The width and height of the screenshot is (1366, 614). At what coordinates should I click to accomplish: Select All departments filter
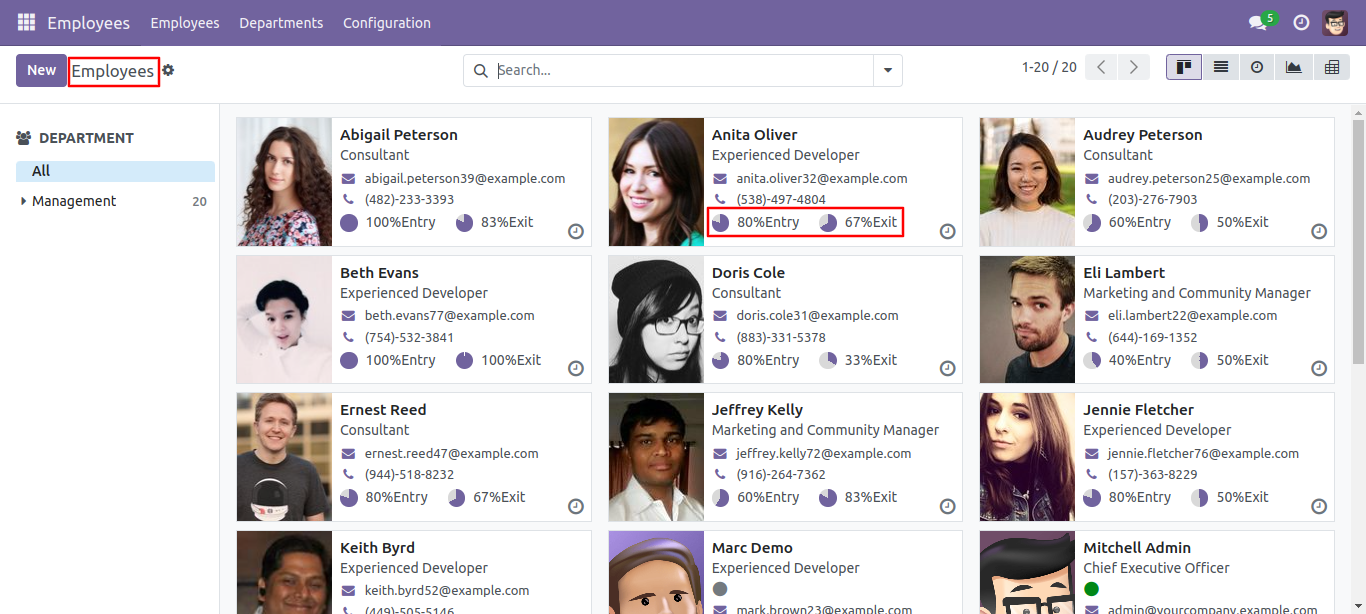pyautogui.click(x=115, y=171)
